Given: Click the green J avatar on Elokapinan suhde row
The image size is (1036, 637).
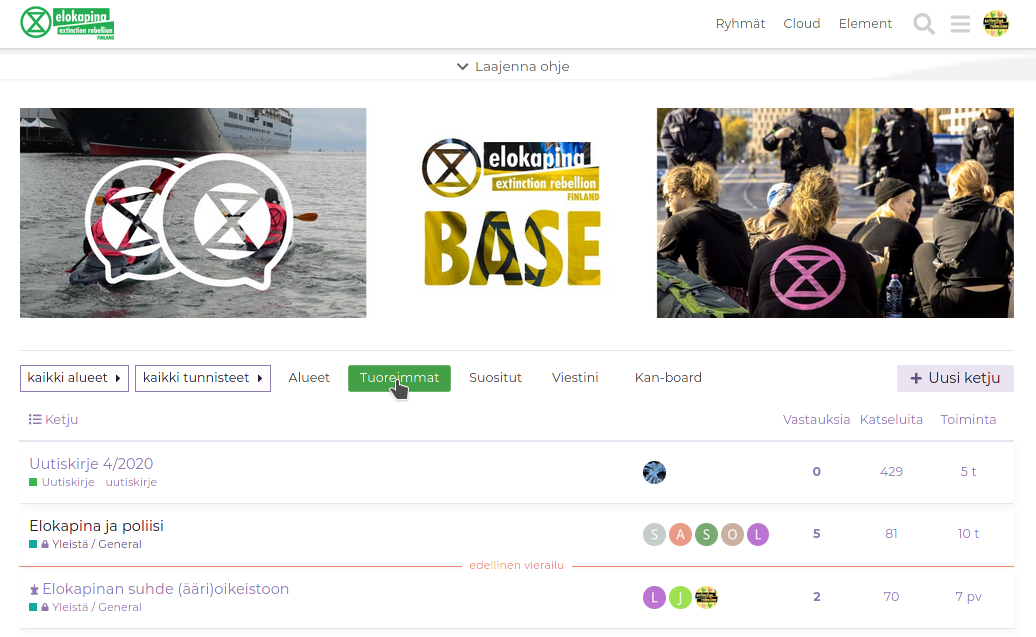Looking at the screenshot, I should pos(680,597).
